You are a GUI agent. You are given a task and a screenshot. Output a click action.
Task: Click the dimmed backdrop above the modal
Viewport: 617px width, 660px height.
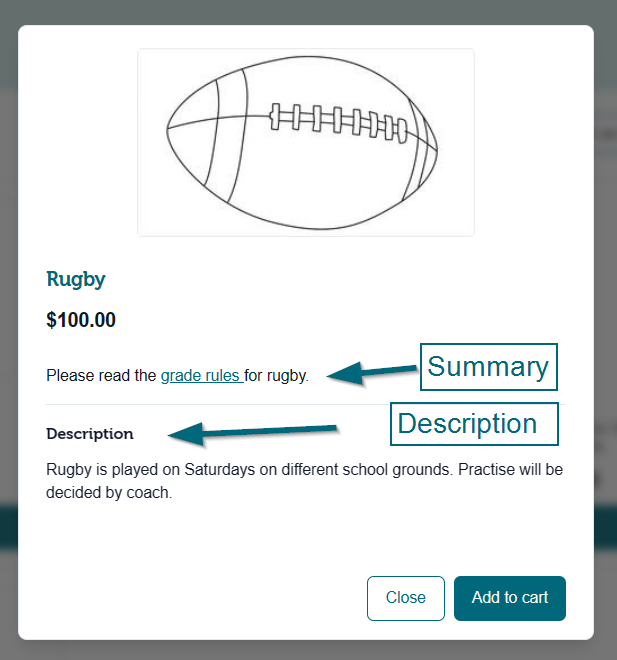click(x=308, y=12)
